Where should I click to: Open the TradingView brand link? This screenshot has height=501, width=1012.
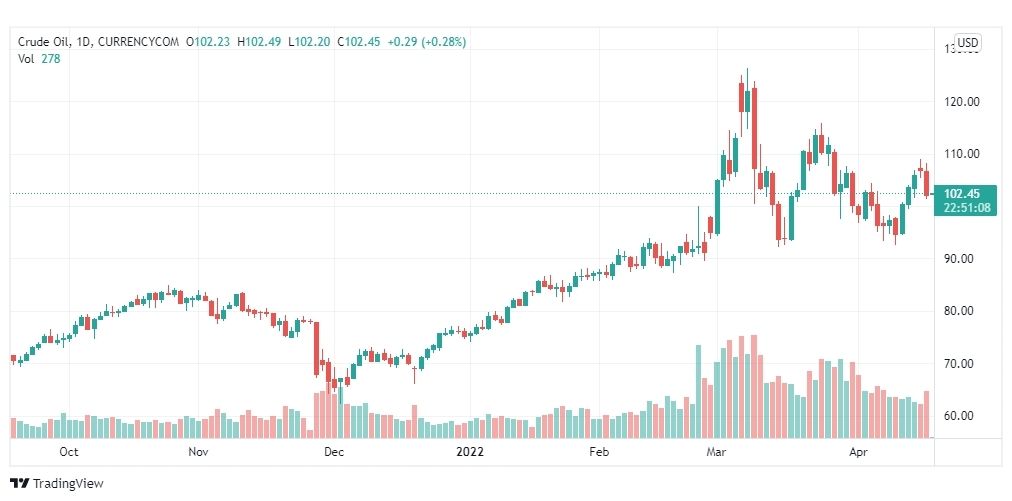pyautogui.click(x=57, y=483)
